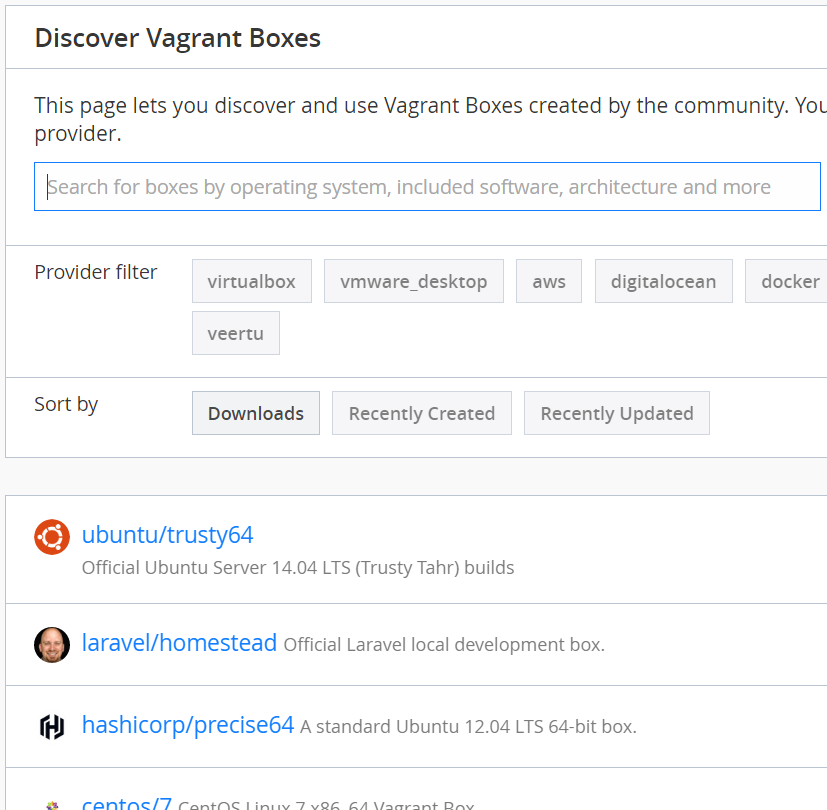Select the veertu provider filter
This screenshot has width=827, height=810.
236,334
